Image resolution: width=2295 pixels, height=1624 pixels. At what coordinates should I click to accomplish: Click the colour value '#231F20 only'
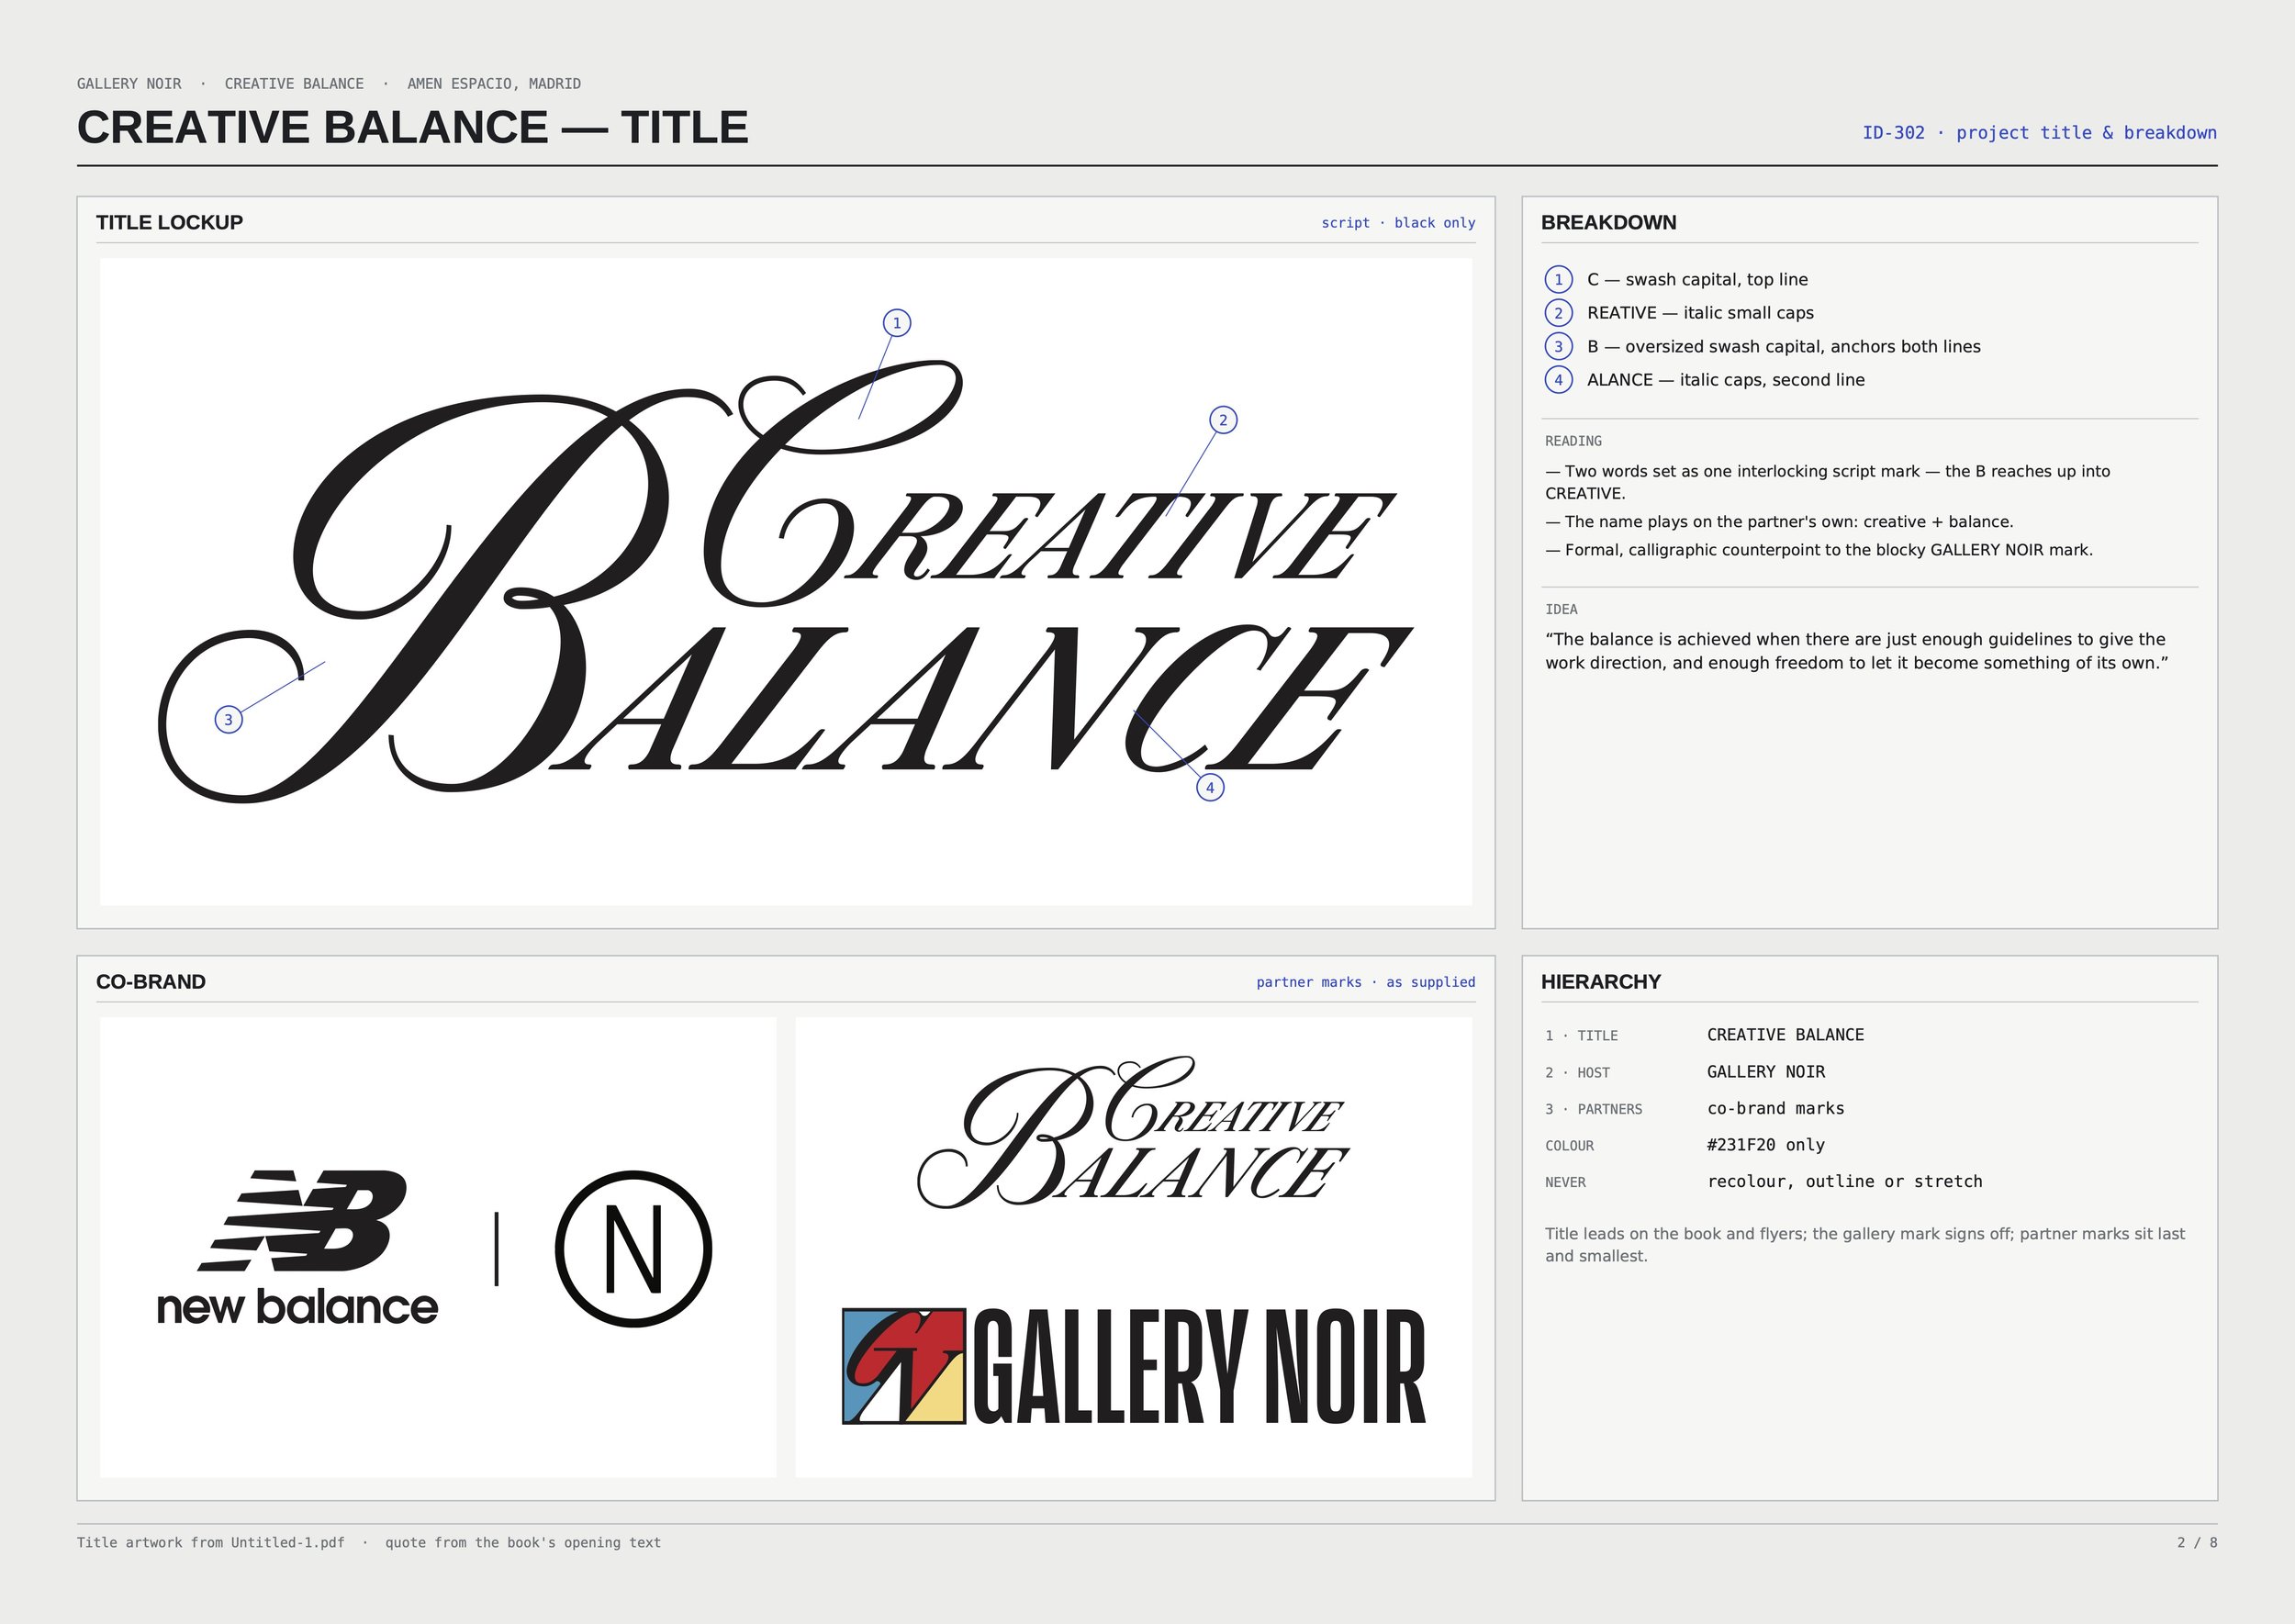point(1765,1145)
